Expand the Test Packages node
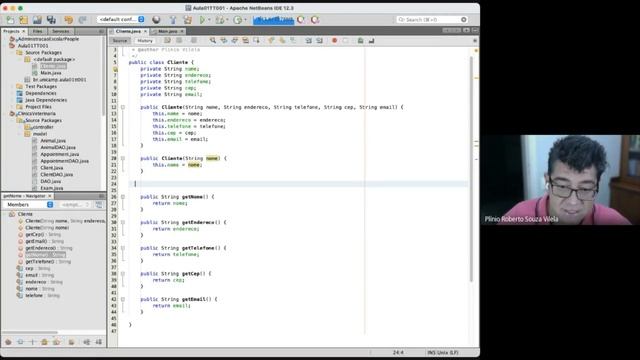This screenshot has width=640, height=360. (13, 87)
